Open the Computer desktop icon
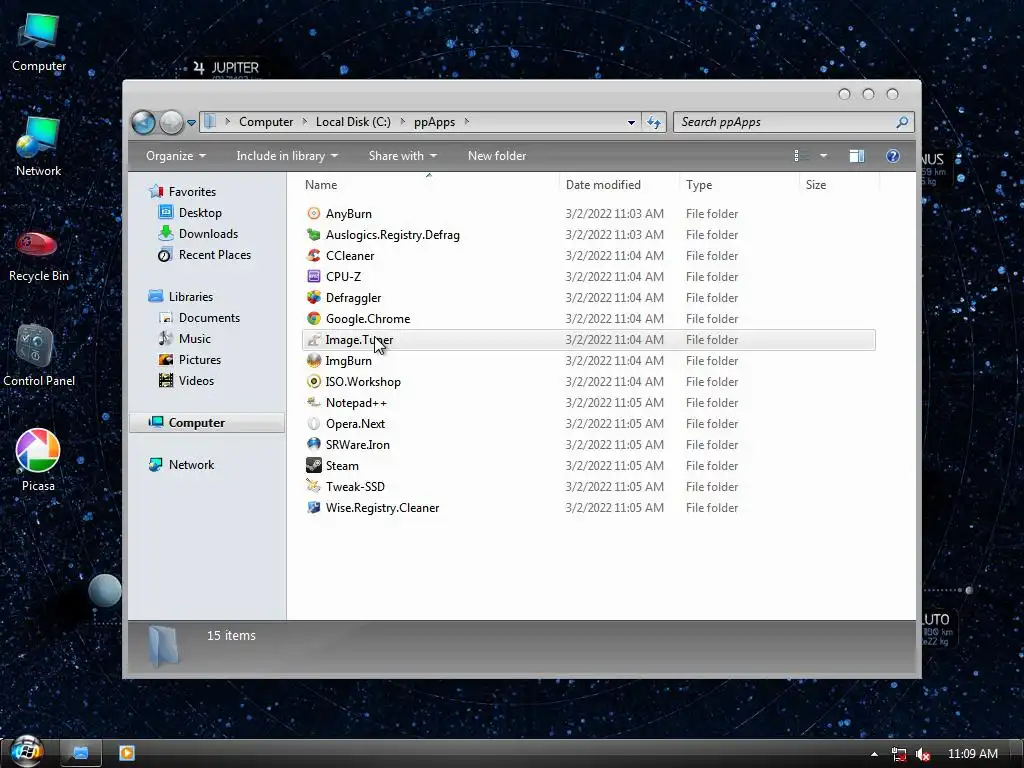The height and width of the screenshot is (768, 1024). (39, 42)
